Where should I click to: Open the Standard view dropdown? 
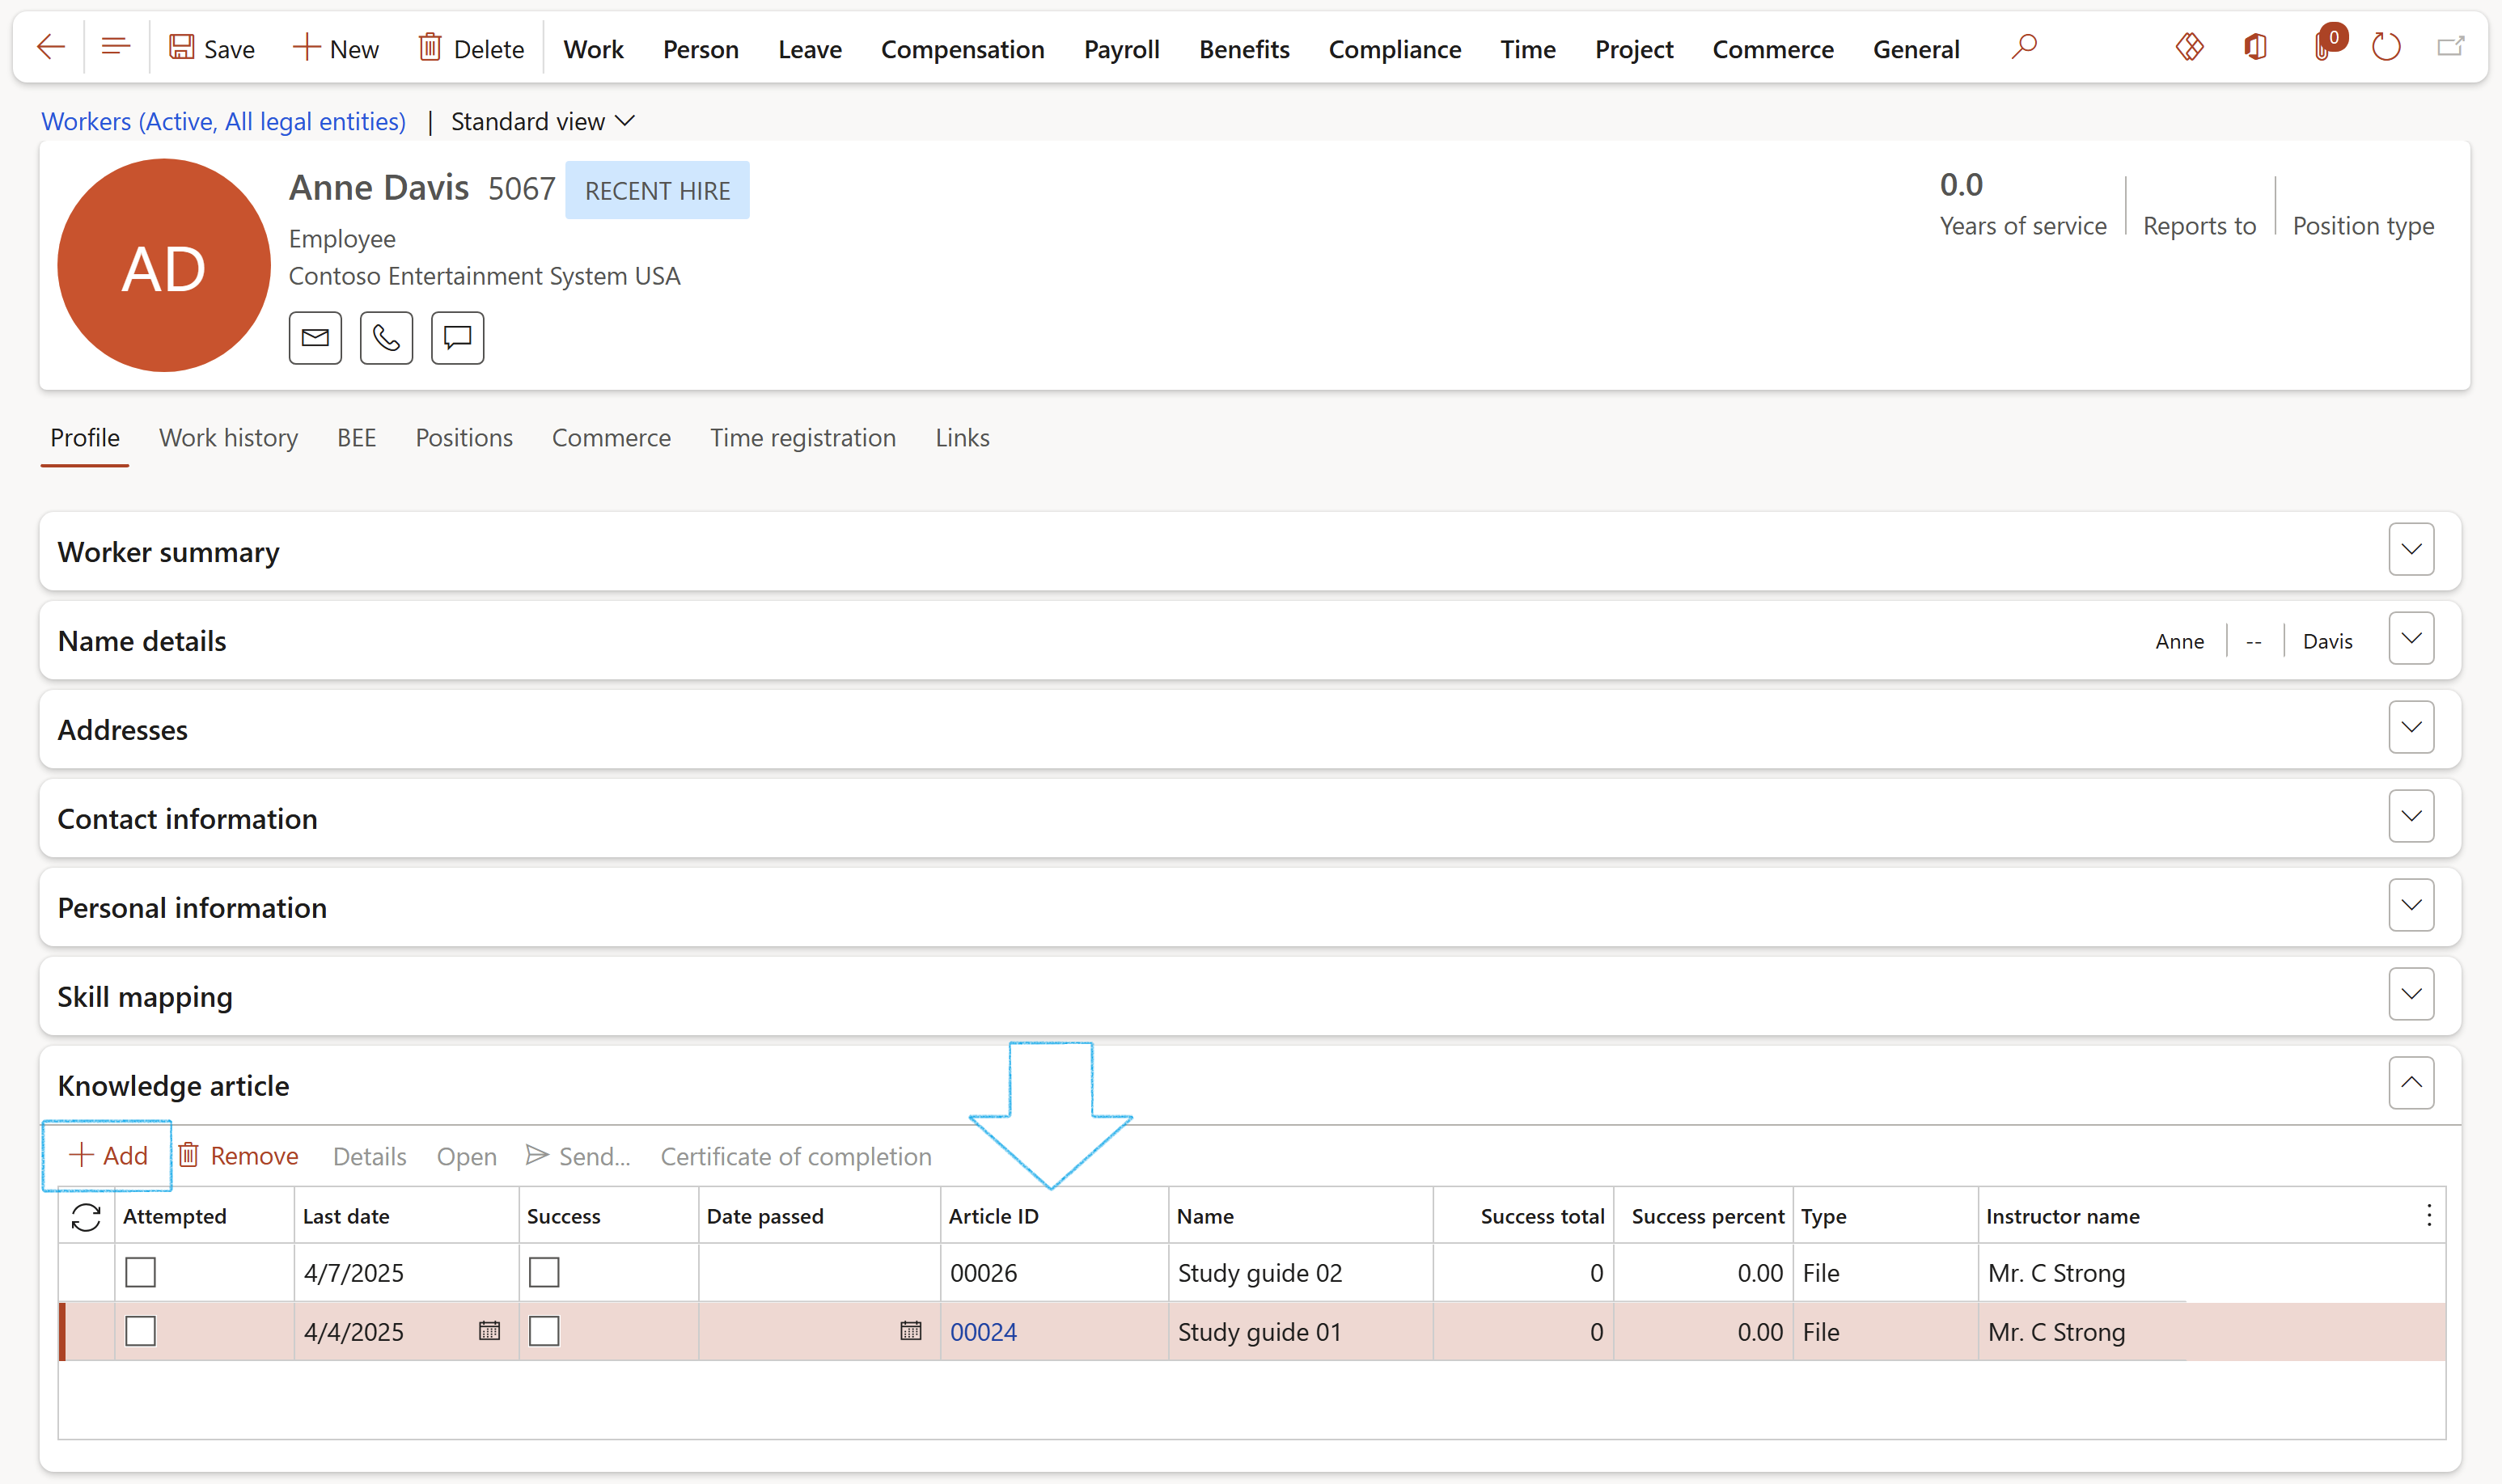[x=543, y=121]
